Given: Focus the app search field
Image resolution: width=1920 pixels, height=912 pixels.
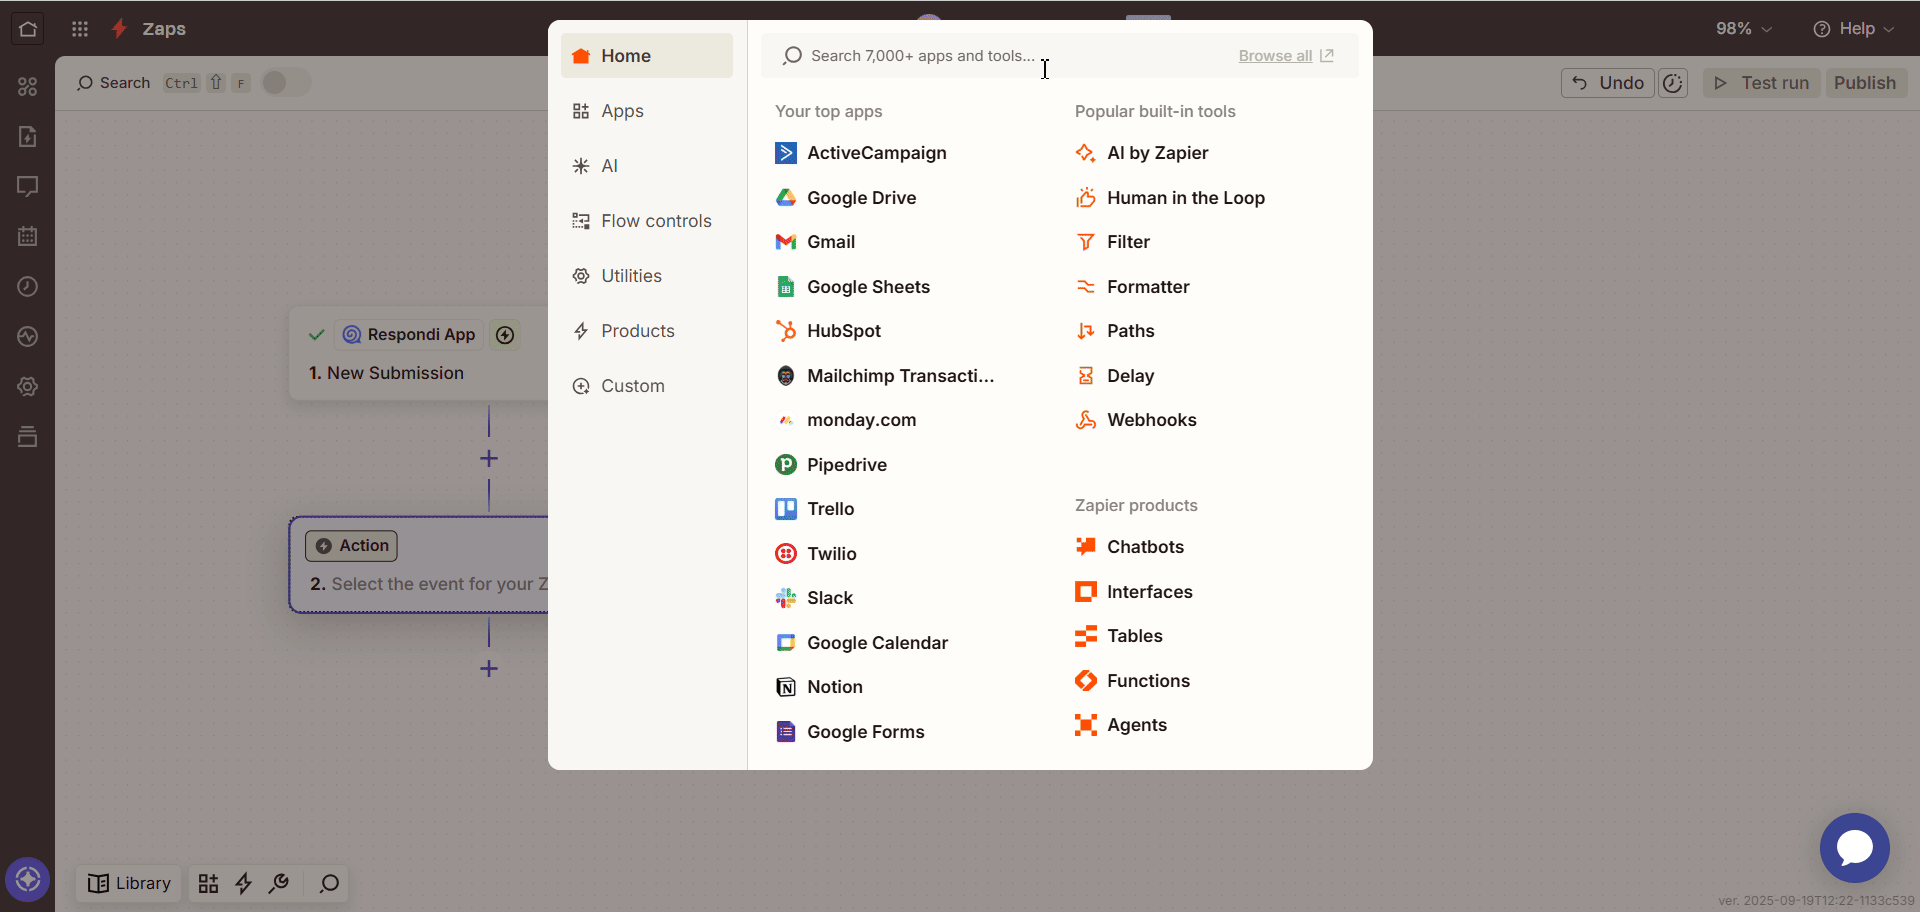Looking at the screenshot, I should click(x=1000, y=56).
